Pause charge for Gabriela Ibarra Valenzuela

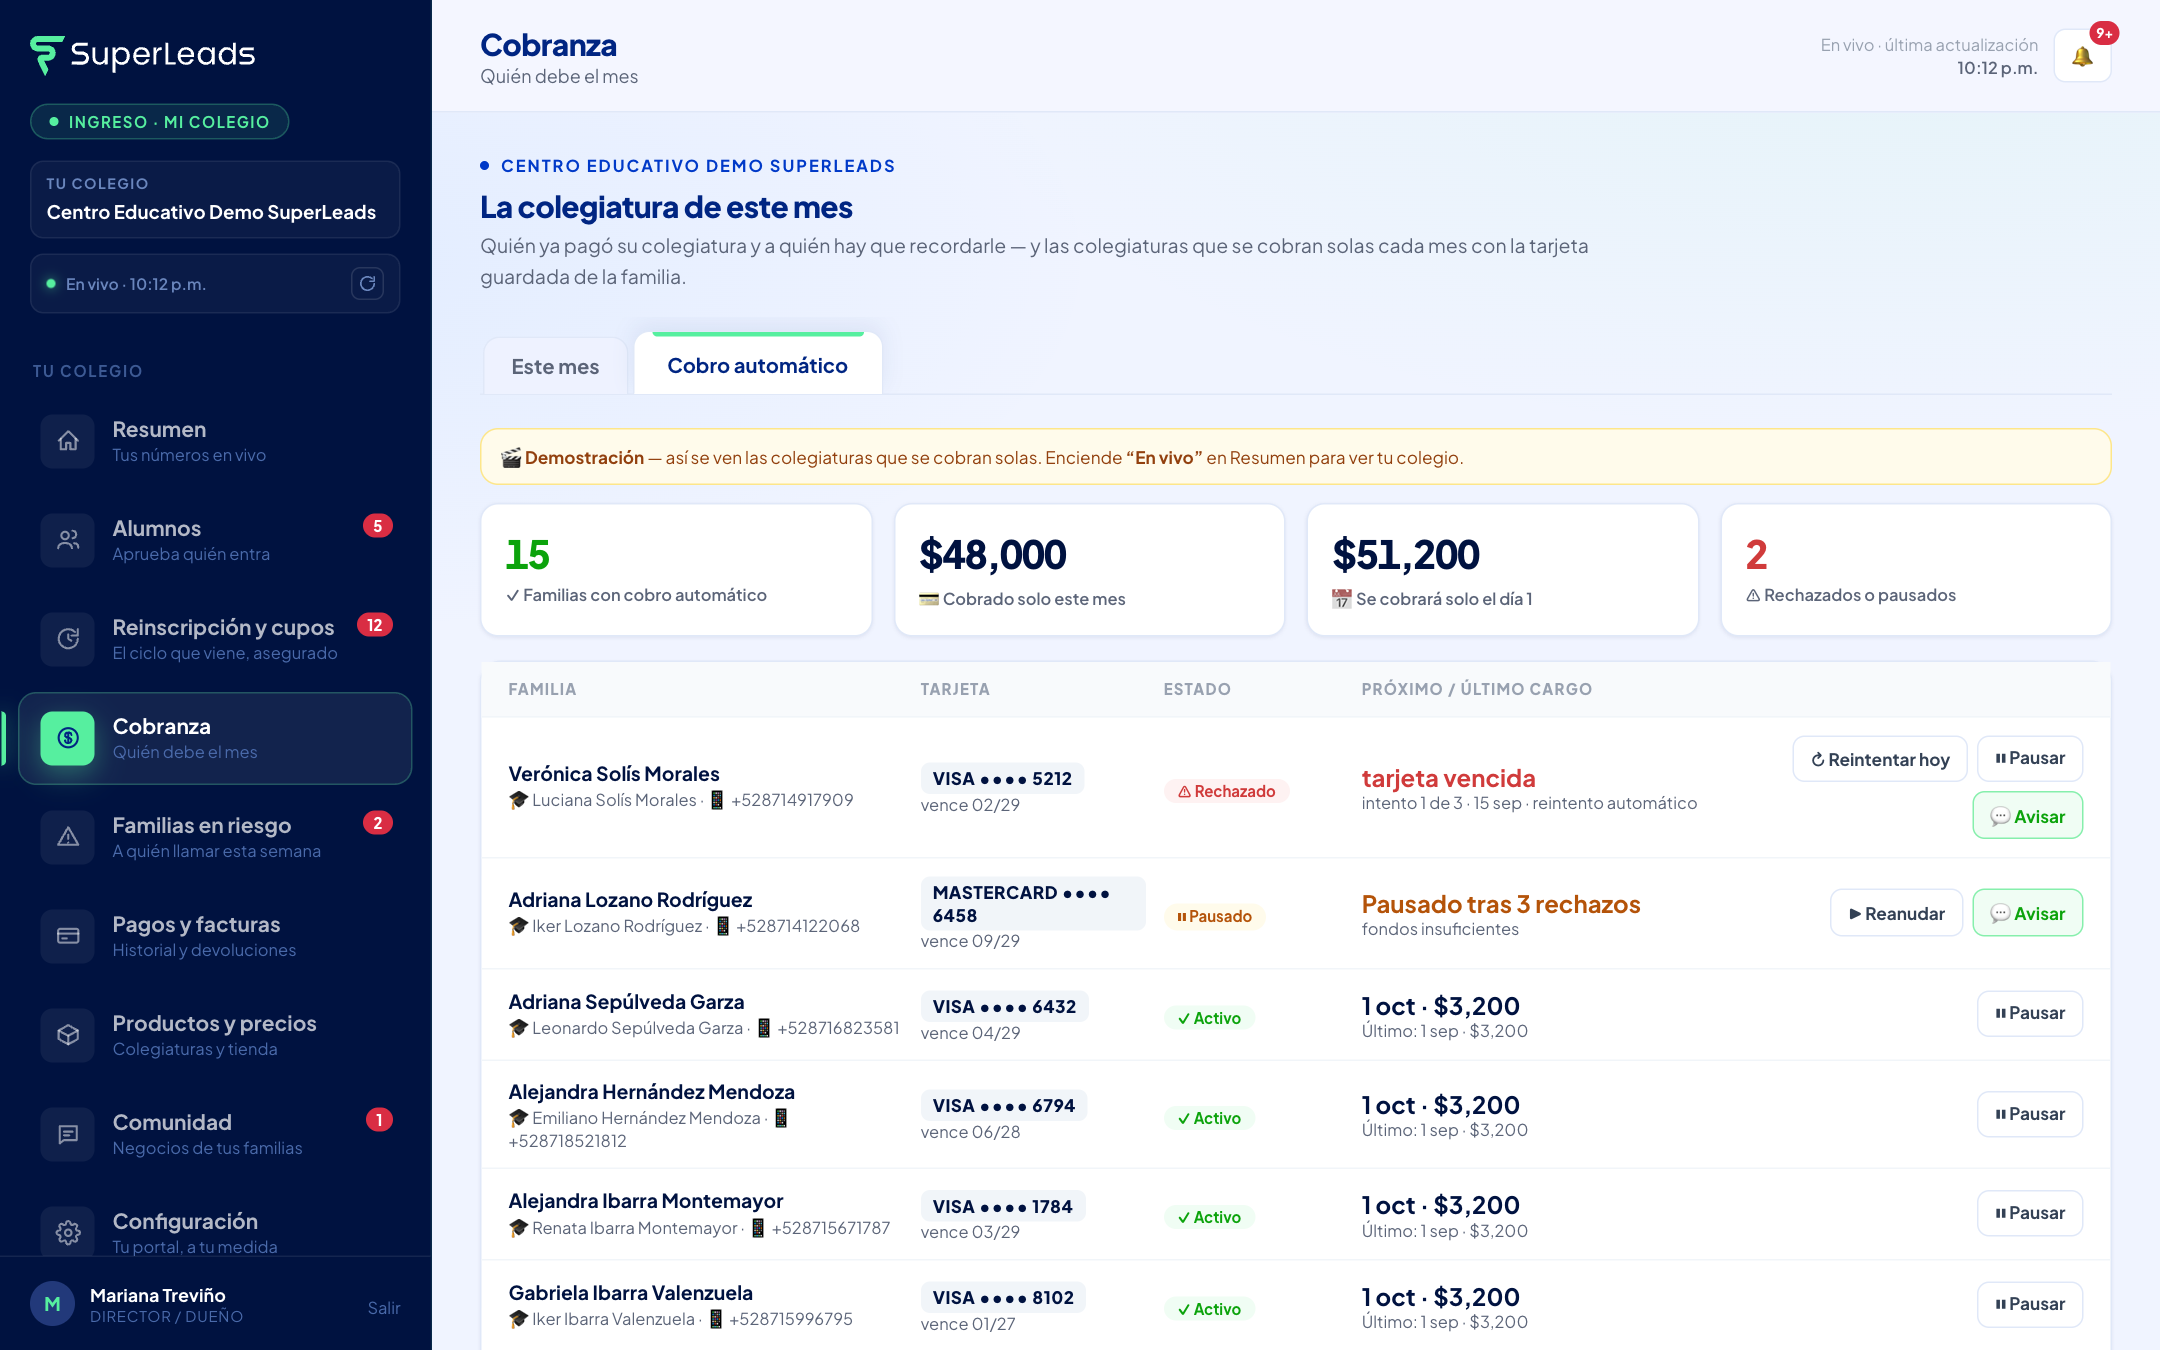(2030, 1304)
